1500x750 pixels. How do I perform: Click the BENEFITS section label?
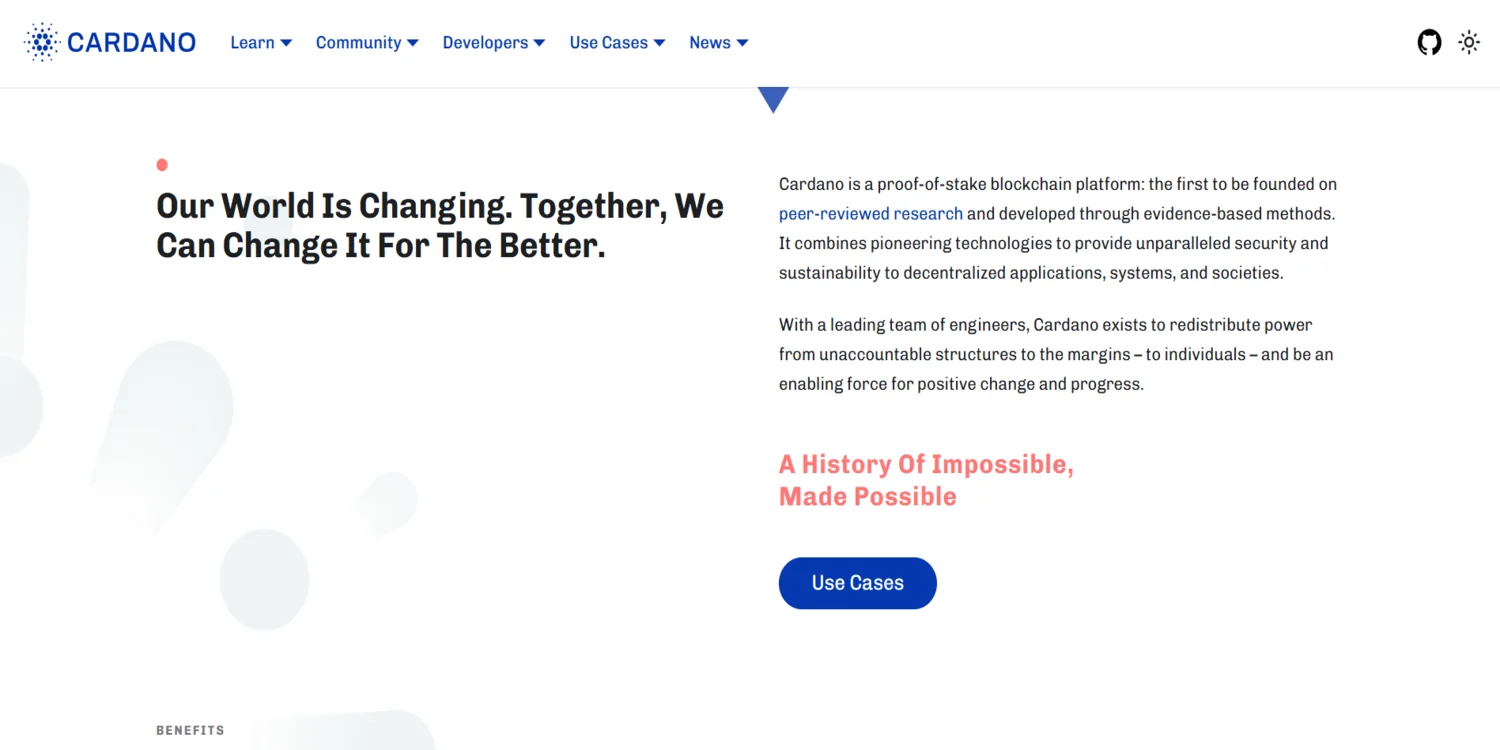pos(190,730)
